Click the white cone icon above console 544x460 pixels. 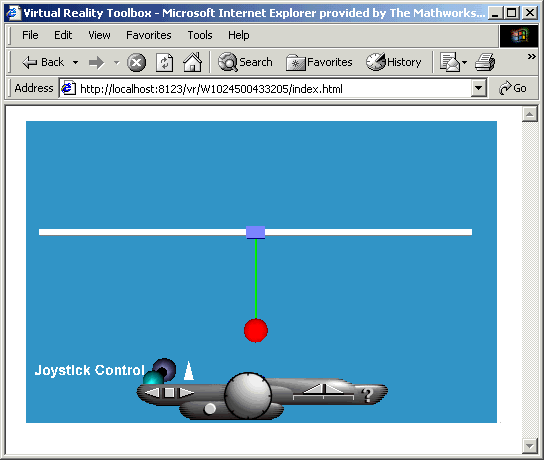(x=189, y=371)
